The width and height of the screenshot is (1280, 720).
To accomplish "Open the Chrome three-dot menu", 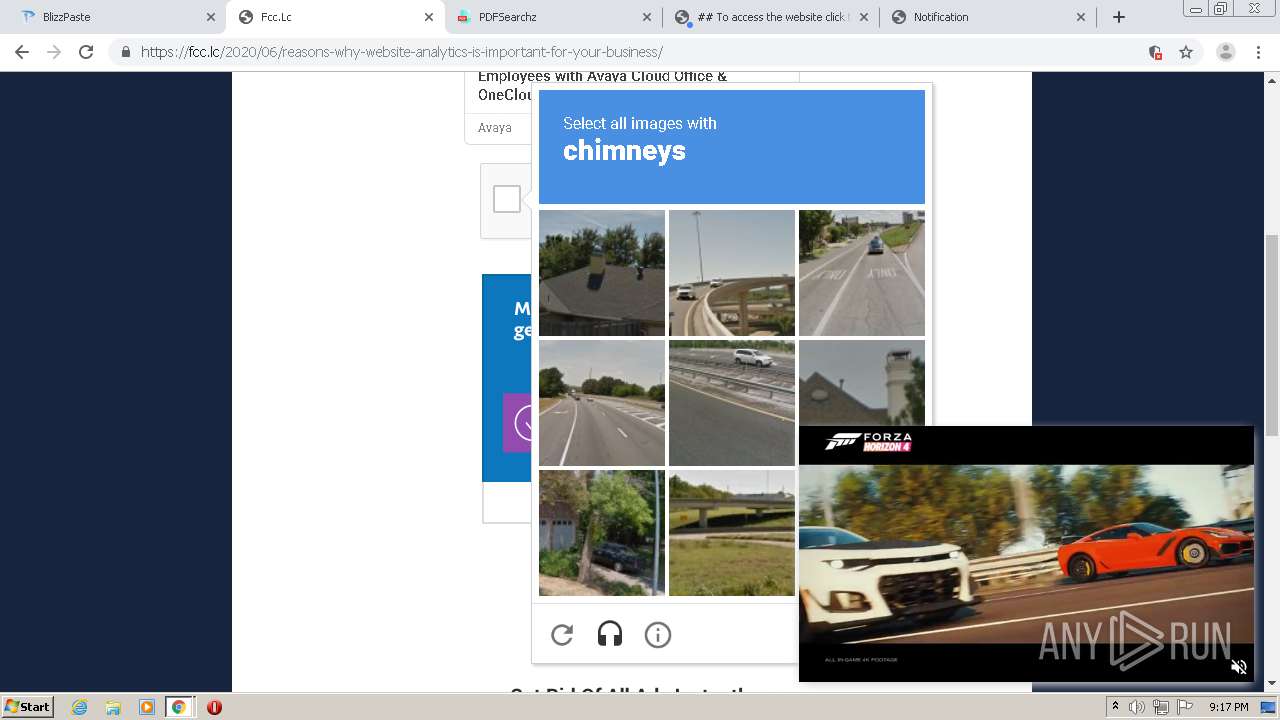I will 1259,52.
